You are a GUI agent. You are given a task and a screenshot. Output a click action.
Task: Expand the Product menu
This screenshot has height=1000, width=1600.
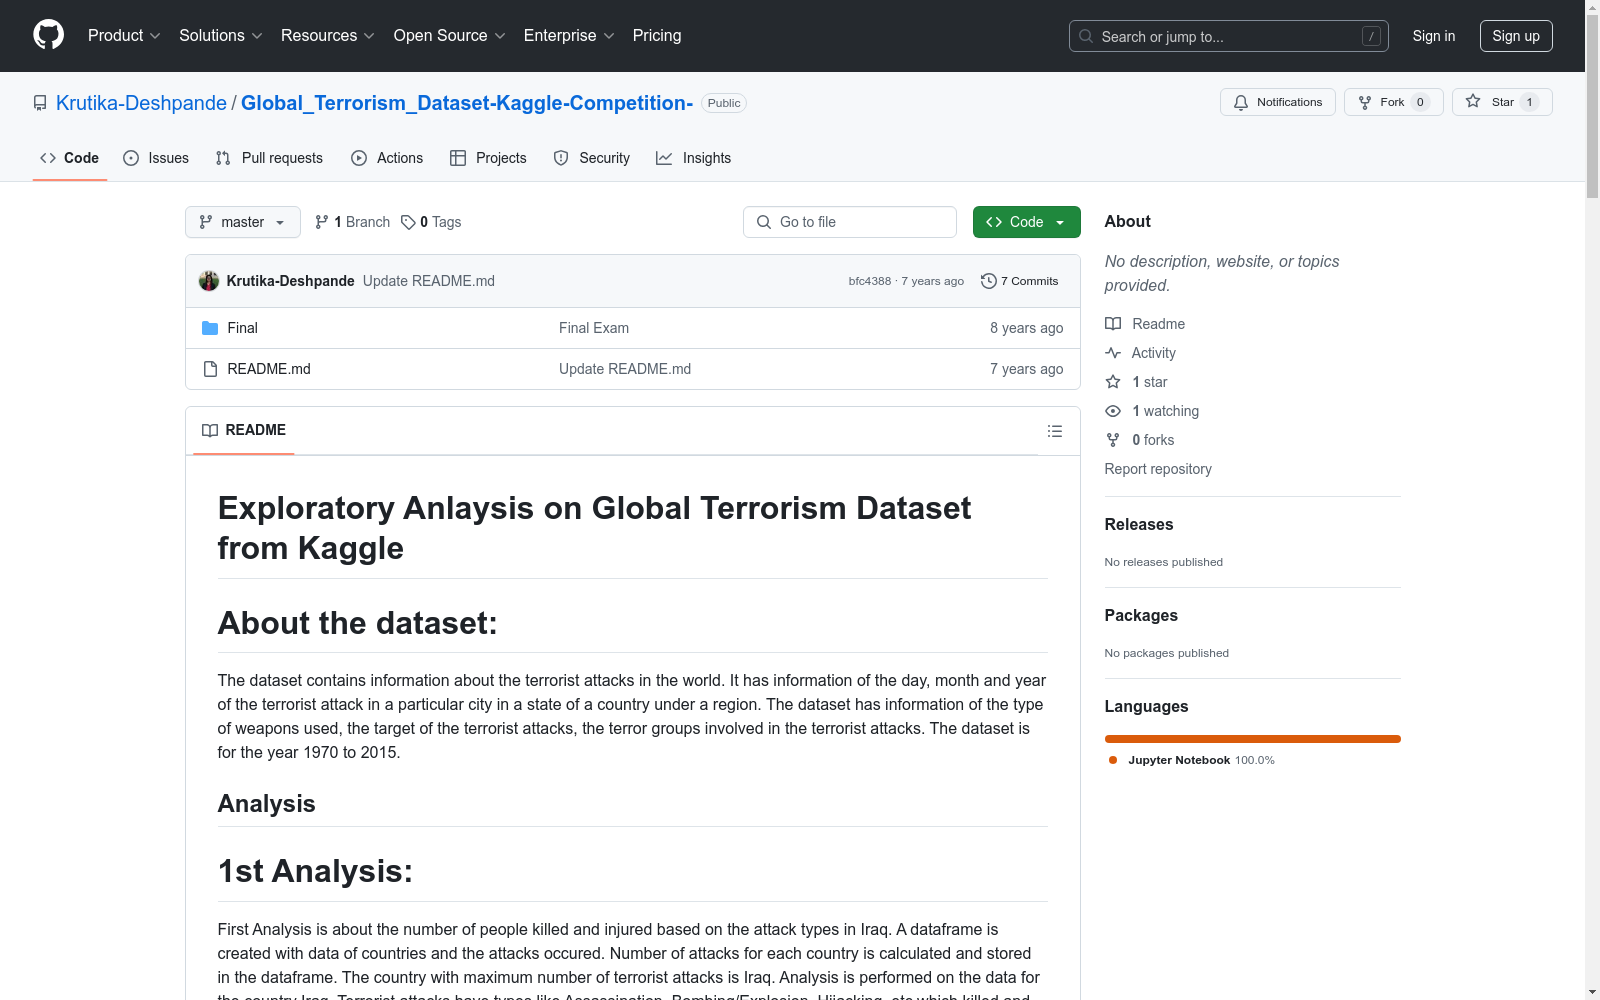(x=124, y=35)
